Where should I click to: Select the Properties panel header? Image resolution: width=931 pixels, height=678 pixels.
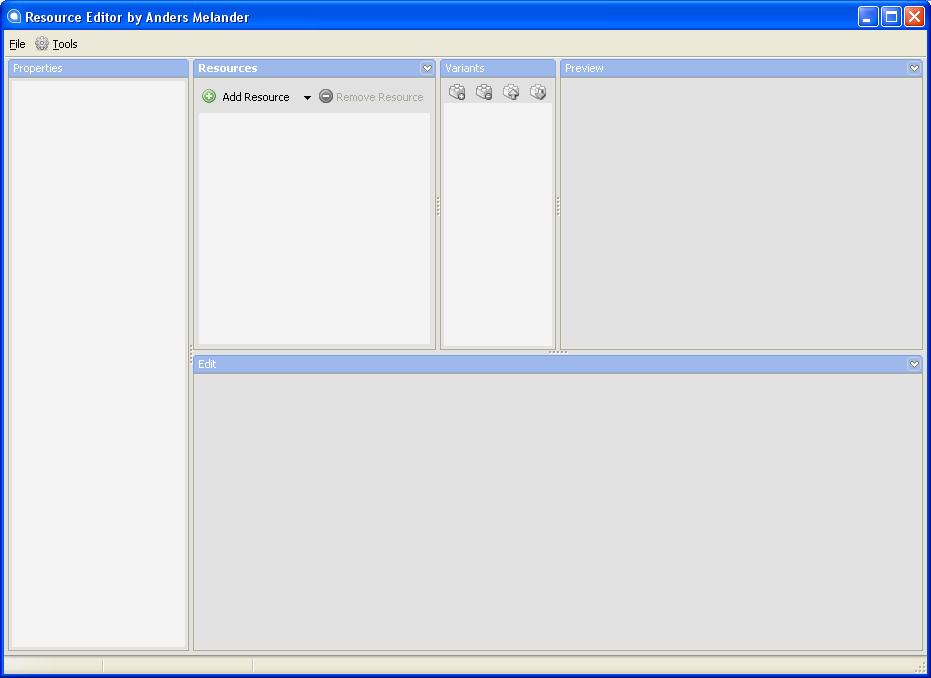(x=99, y=68)
